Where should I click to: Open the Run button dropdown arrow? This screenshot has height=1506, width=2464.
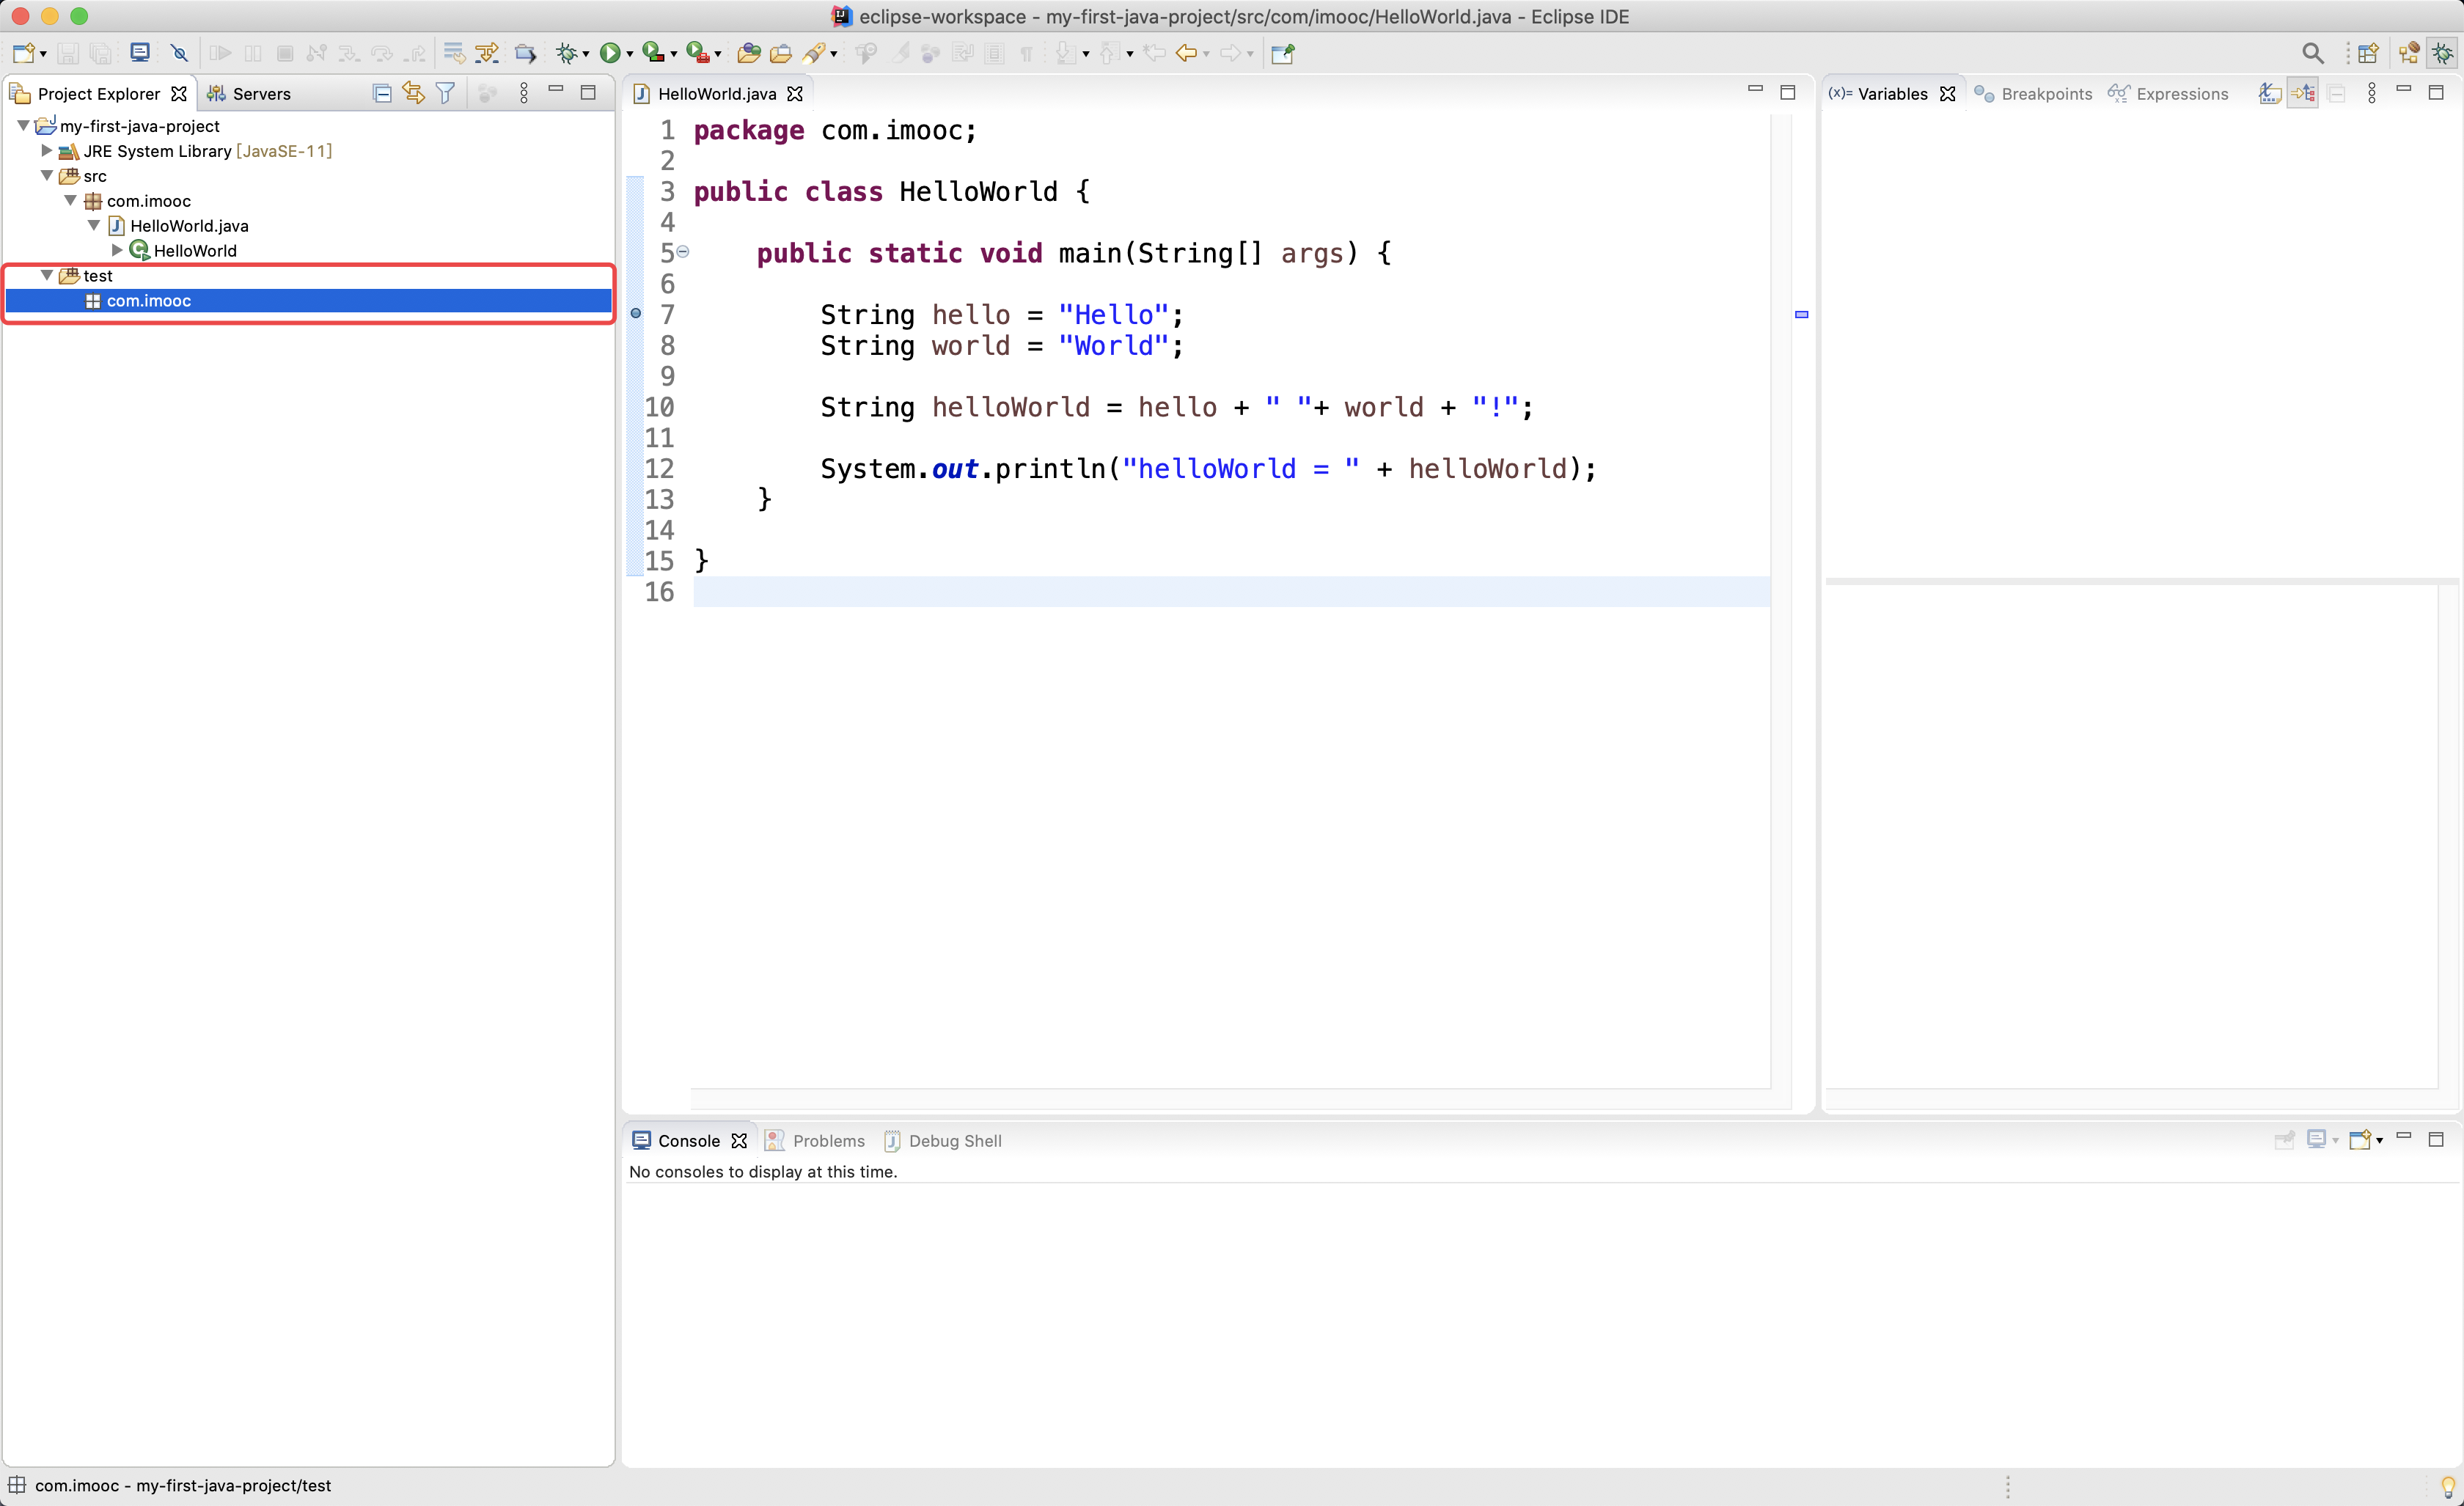click(629, 55)
